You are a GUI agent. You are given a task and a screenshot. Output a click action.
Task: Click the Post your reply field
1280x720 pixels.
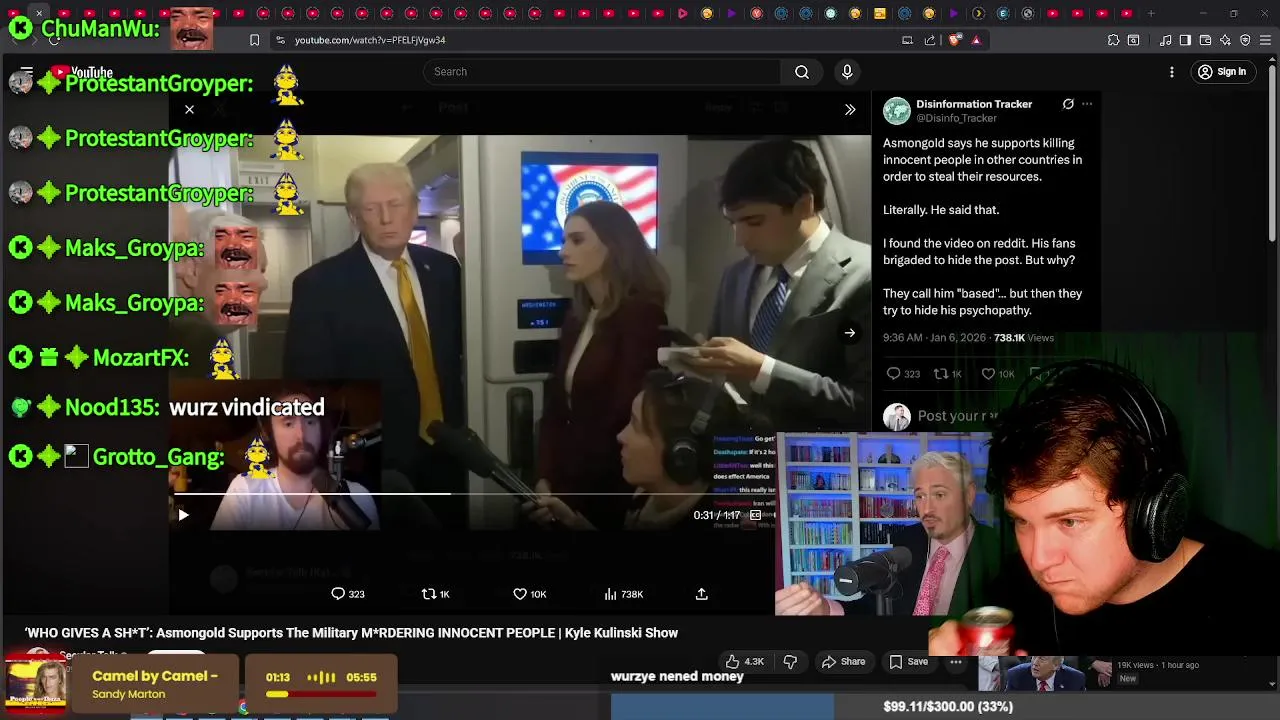pos(958,416)
